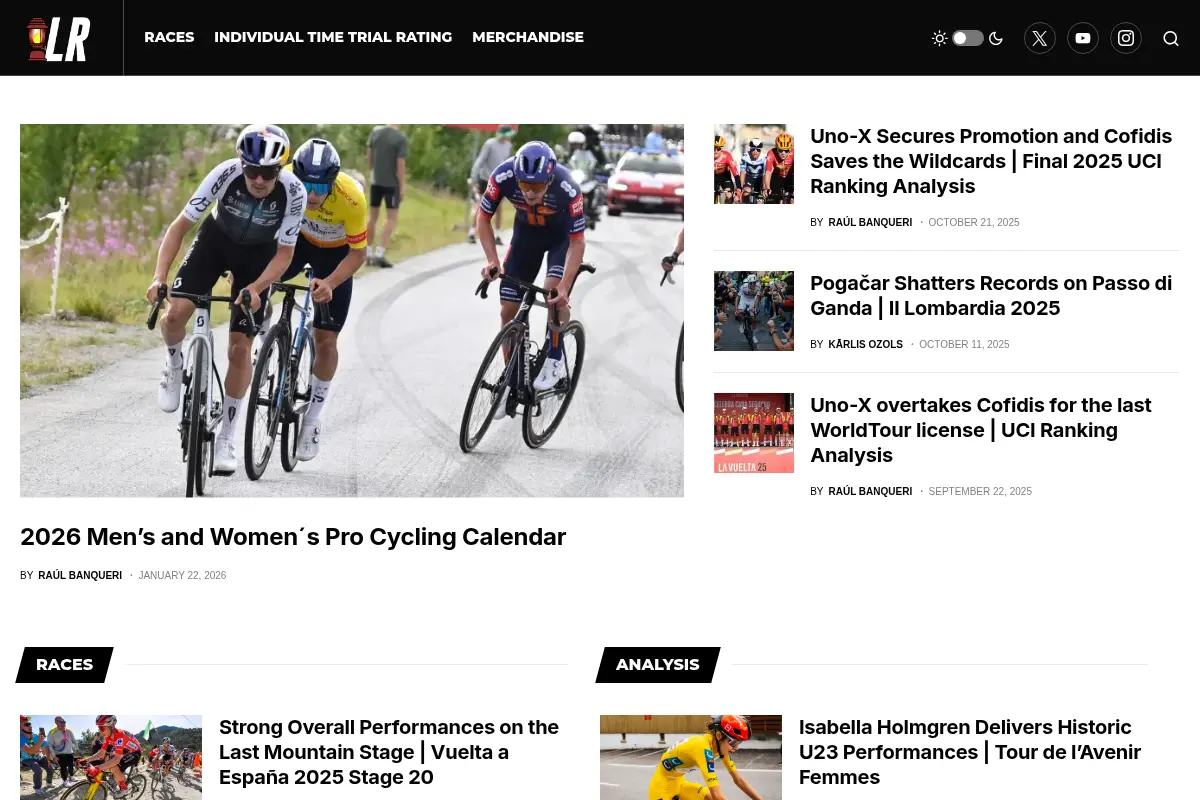Click the LR lantern site logo
This screenshot has height=800, width=1200.
(59, 39)
